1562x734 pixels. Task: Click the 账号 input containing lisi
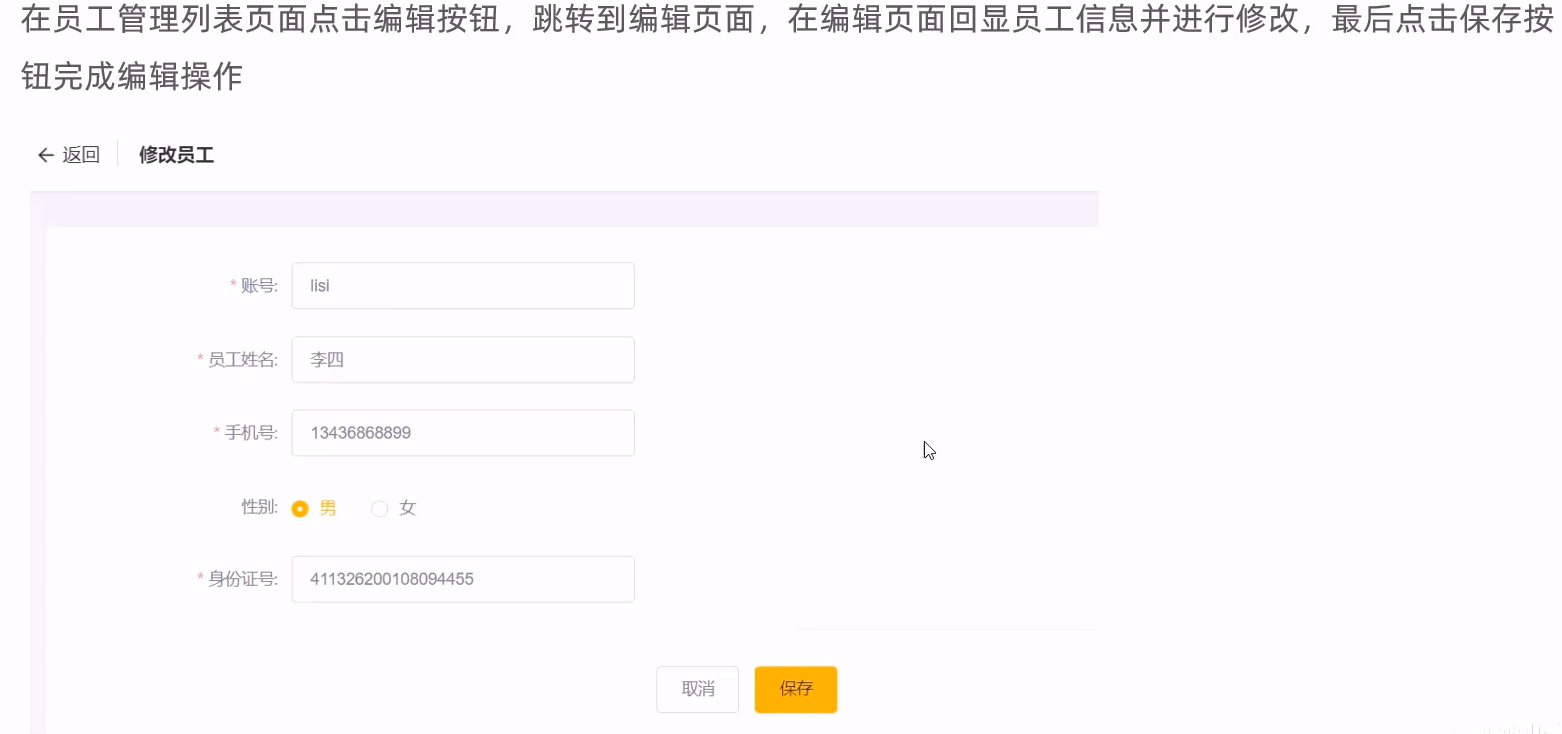462,285
